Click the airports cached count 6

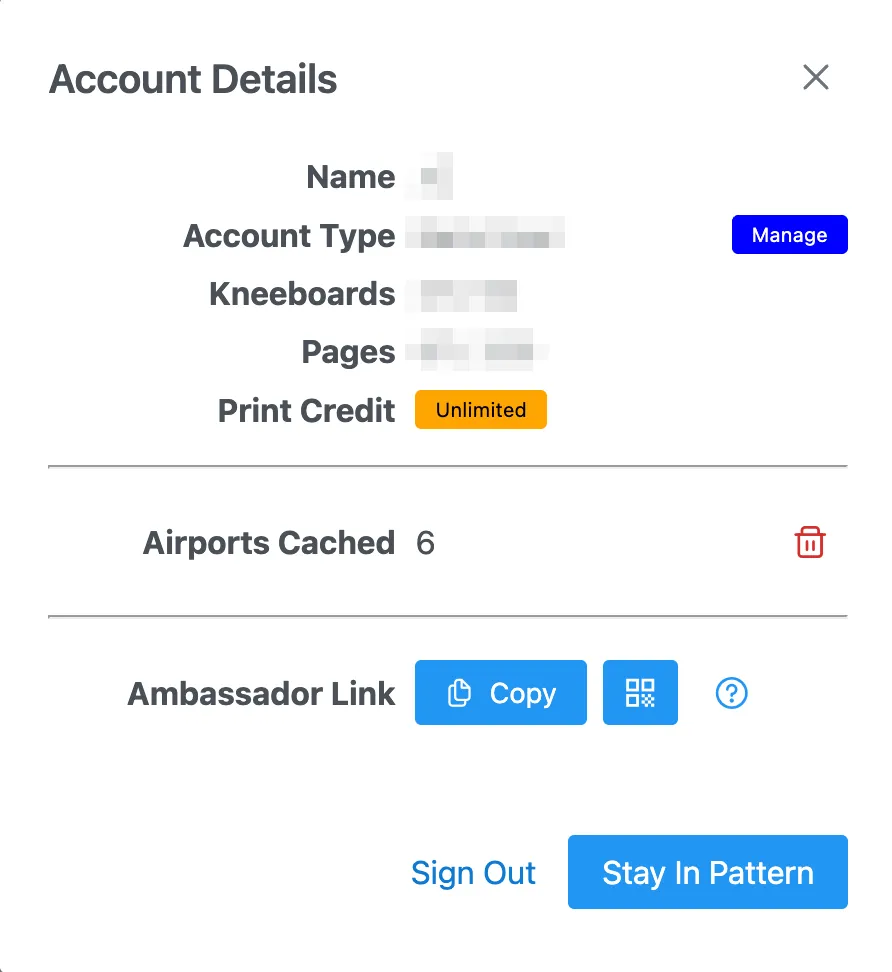pos(425,543)
